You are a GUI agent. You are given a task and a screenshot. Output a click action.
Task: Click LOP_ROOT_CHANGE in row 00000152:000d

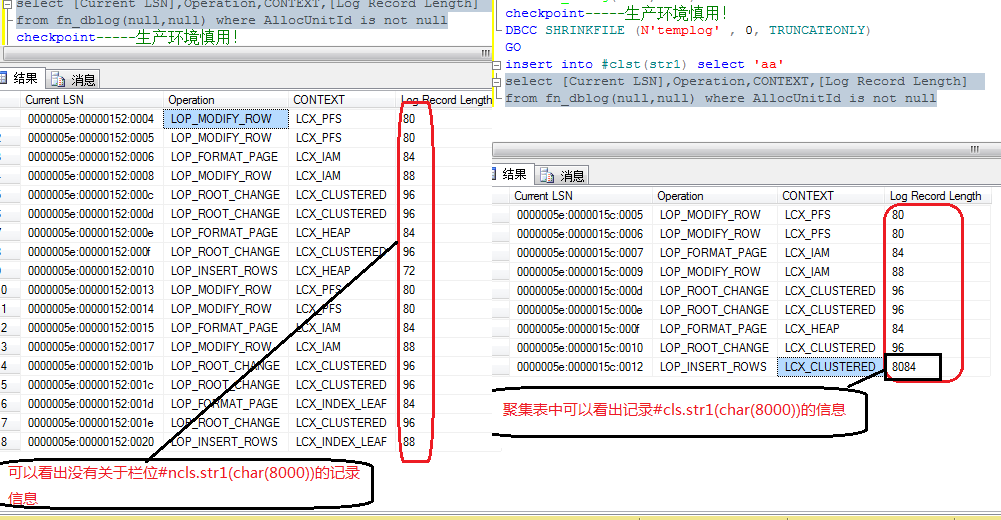click(x=225, y=214)
